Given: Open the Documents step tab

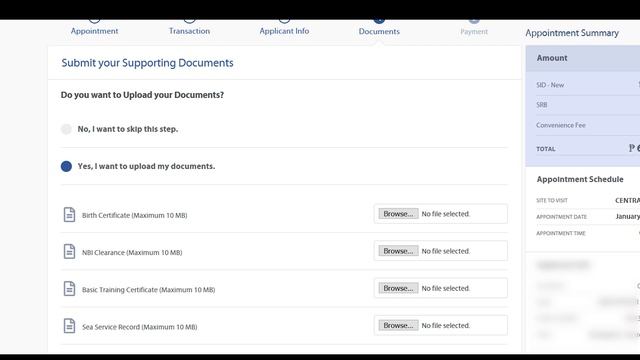Looking at the screenshot, I should point(379,31).
